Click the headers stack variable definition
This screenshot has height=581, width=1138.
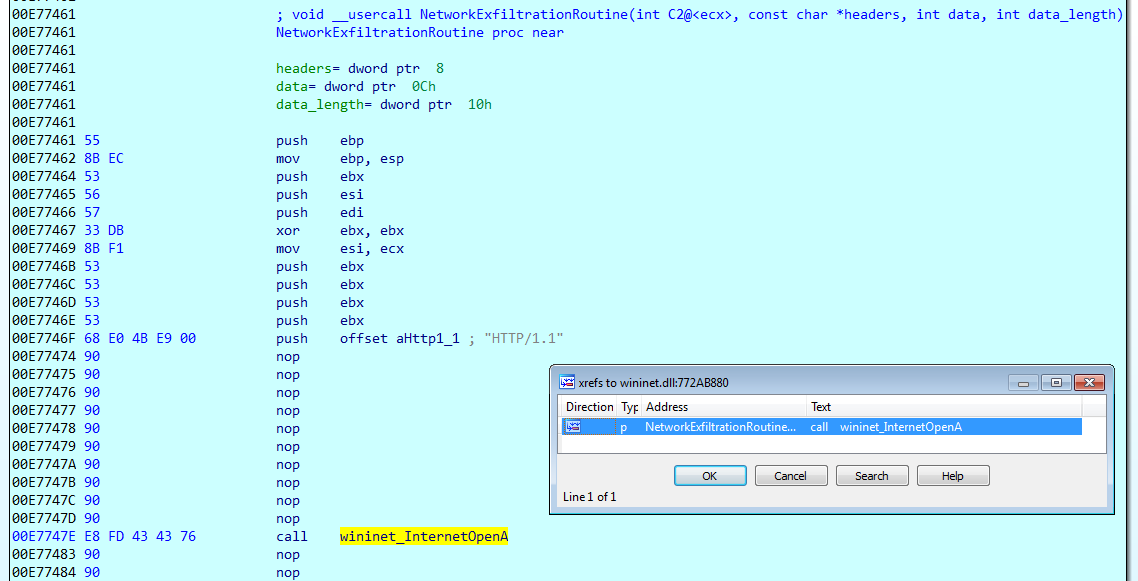302,68
